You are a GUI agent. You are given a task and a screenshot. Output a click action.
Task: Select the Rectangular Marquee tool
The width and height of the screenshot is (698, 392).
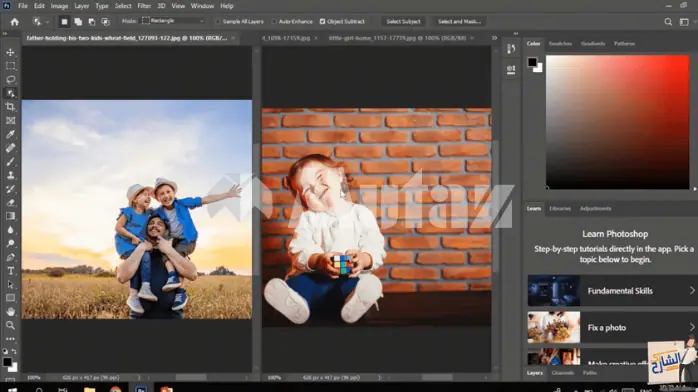click(x=10, y=66)
